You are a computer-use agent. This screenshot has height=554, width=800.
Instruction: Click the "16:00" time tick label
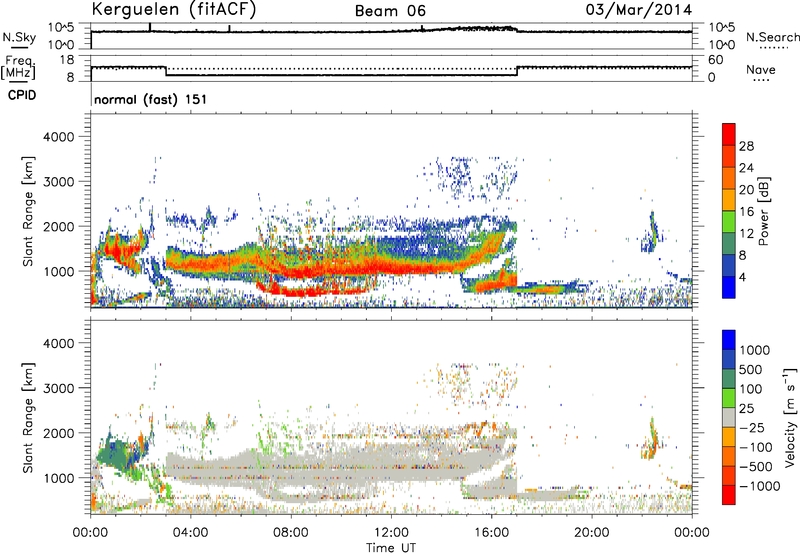[491, 533]
